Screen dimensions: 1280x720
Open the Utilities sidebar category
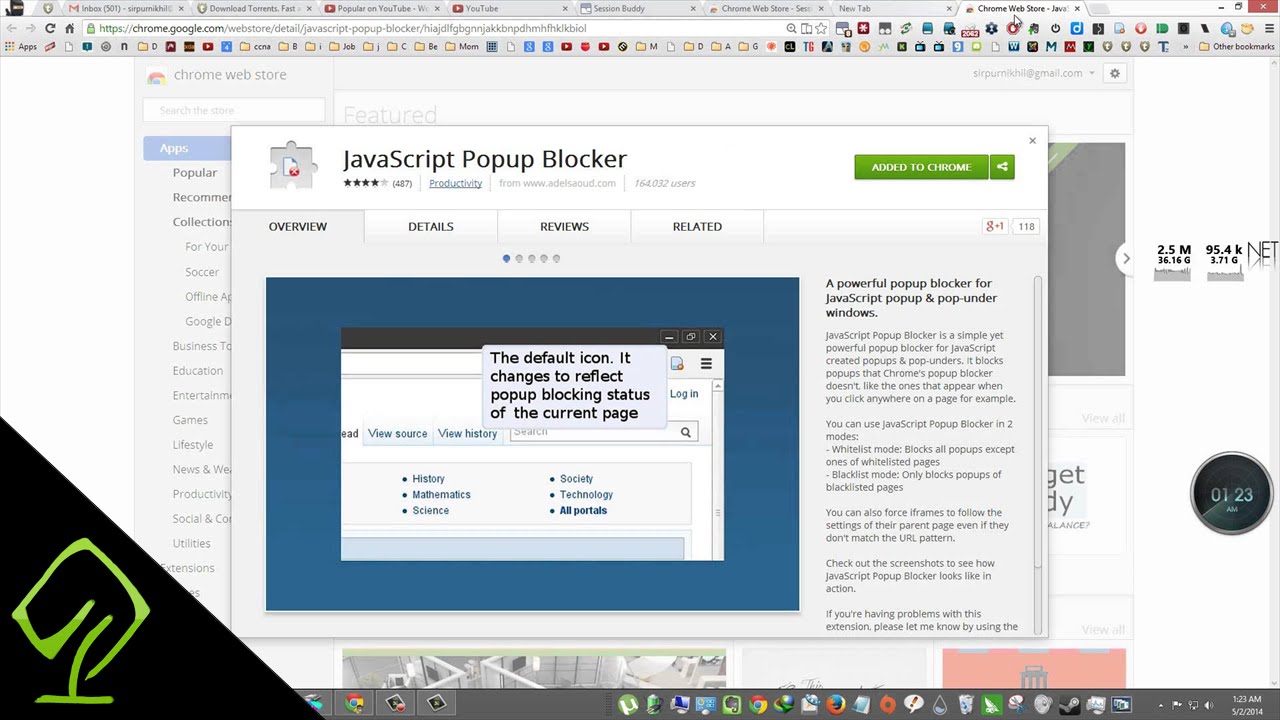pyautogui.click(x=191, y=543)
